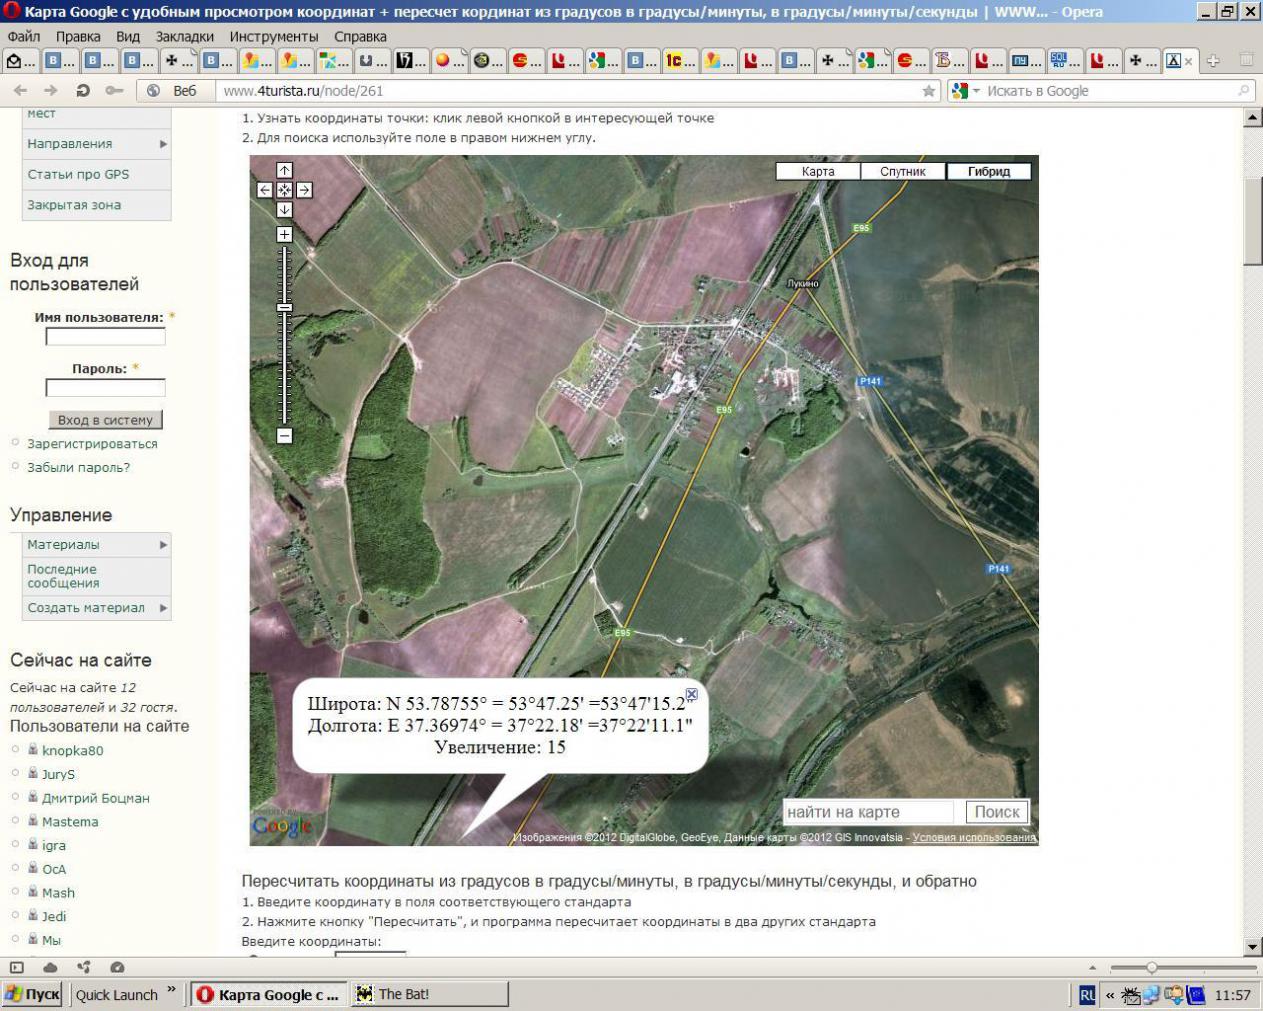Open the Забыли пароль? link

pos(78,467)
